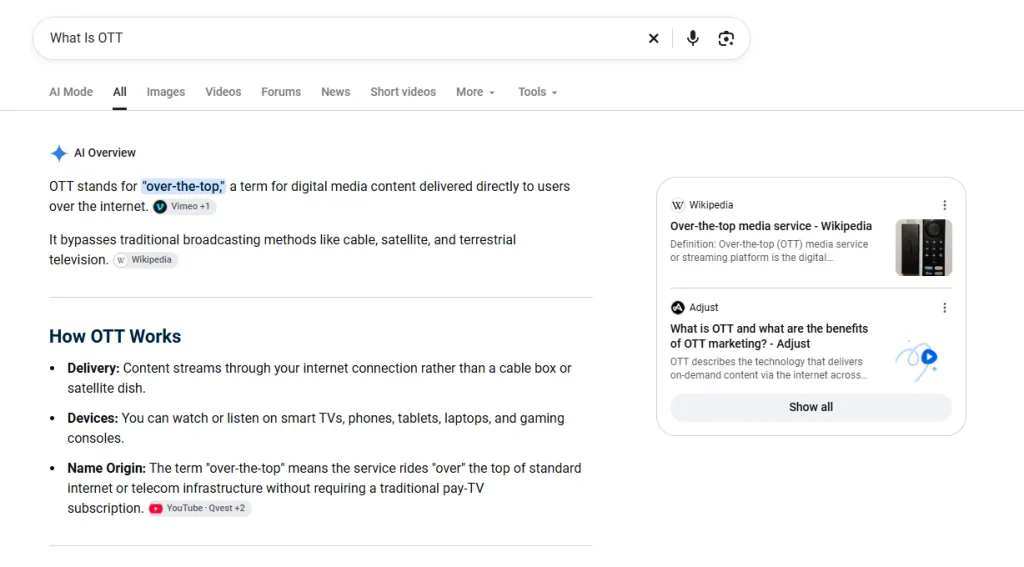Switch to the Short videos tab
The image size is (1024, 567).
click(x=403, y=92)
